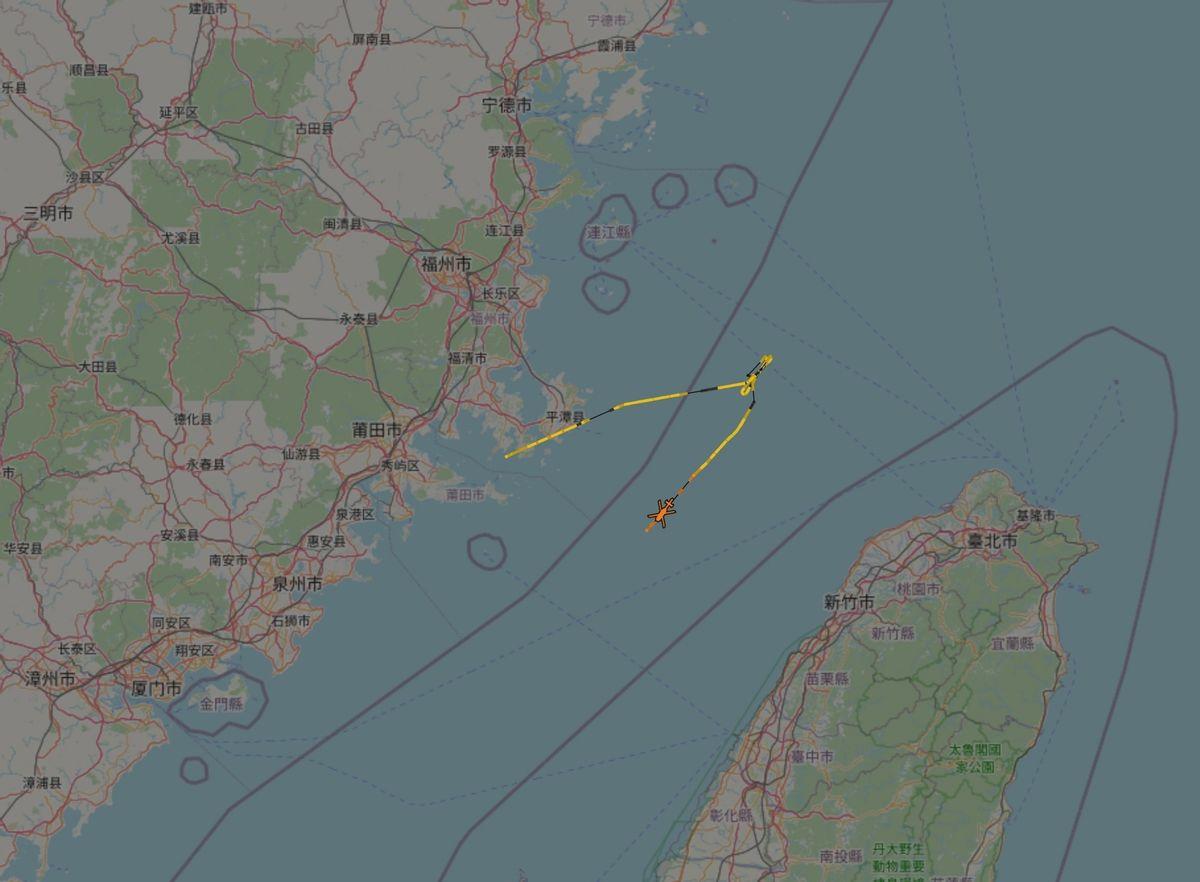Click the 漳州市 city label
The height and width of the screenshot is (882, 1200).
(51, 678)
